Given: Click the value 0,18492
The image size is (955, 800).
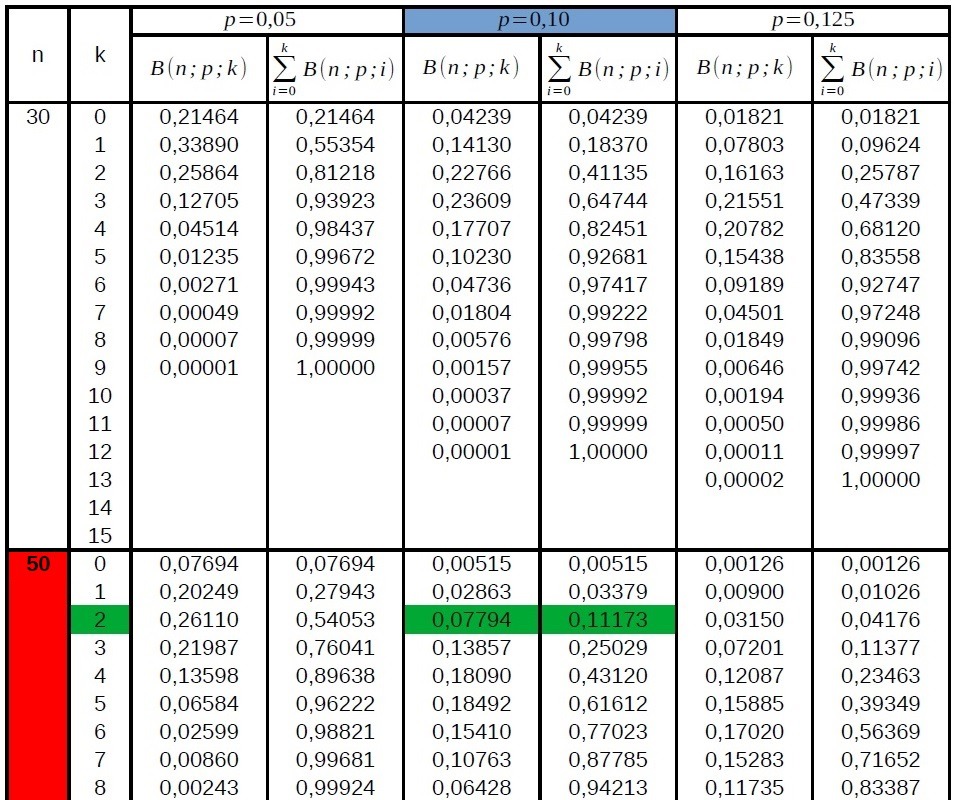Looking at the screenshot, I should click(471, 704).
